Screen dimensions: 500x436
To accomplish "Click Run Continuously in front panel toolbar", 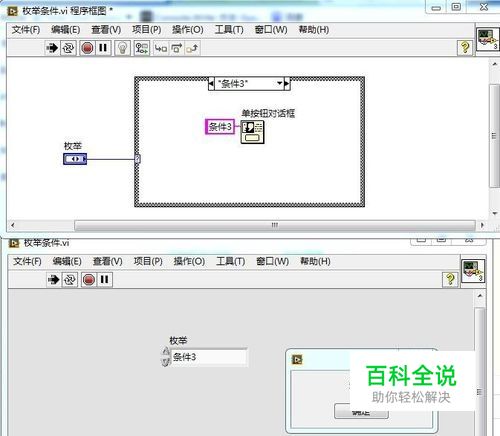I will point(70,279).
